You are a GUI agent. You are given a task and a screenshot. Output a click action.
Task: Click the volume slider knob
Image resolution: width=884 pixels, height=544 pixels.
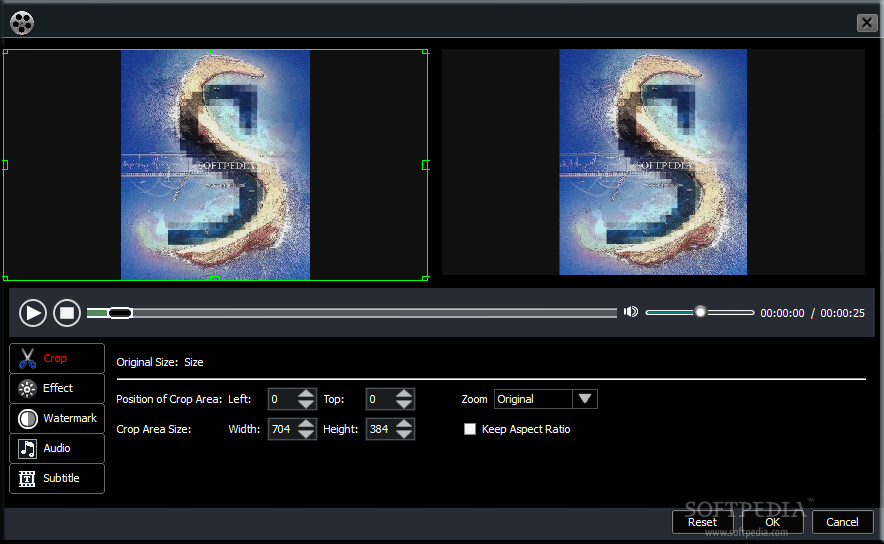tap(700, 312)
